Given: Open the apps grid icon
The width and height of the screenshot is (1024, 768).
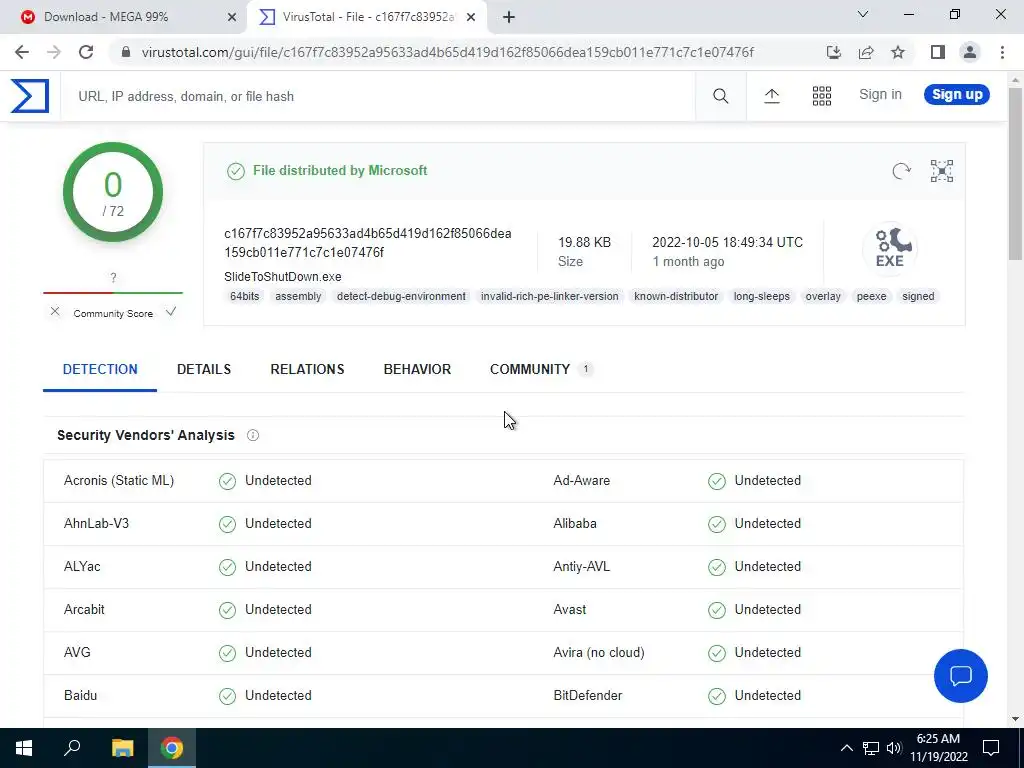Looking at the screenshot, I should (x=822, y=96).
